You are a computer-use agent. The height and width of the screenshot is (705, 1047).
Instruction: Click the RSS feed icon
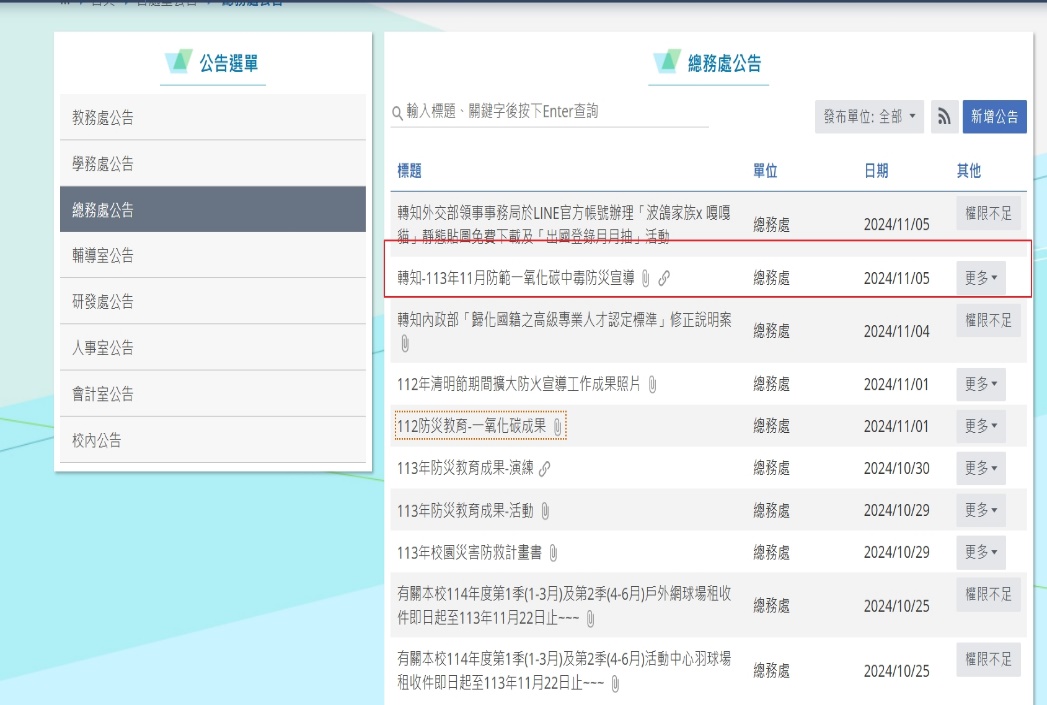pyautogui.click(x=943, y=117)
